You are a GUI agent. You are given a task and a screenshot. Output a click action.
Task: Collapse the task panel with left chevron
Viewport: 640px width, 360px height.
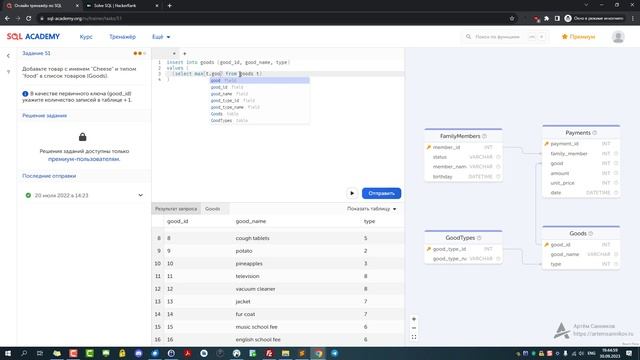(8, 56)
